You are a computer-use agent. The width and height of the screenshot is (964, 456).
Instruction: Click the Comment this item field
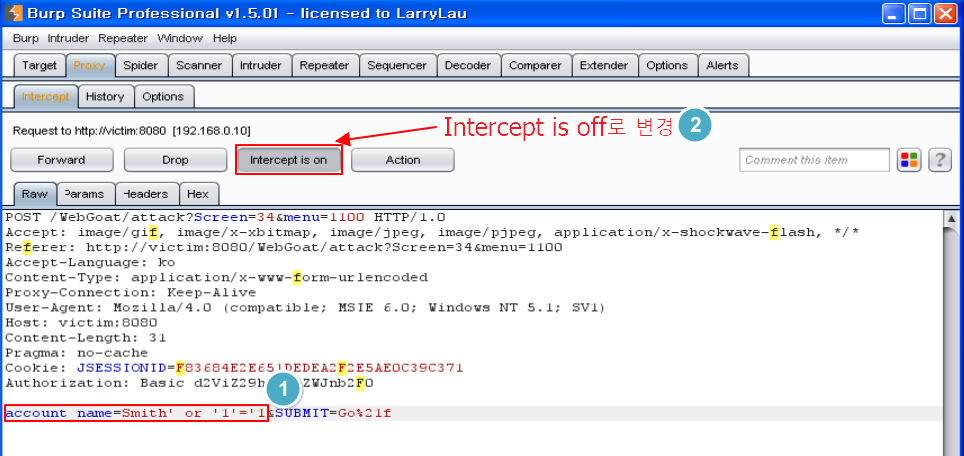pos(814,160)
